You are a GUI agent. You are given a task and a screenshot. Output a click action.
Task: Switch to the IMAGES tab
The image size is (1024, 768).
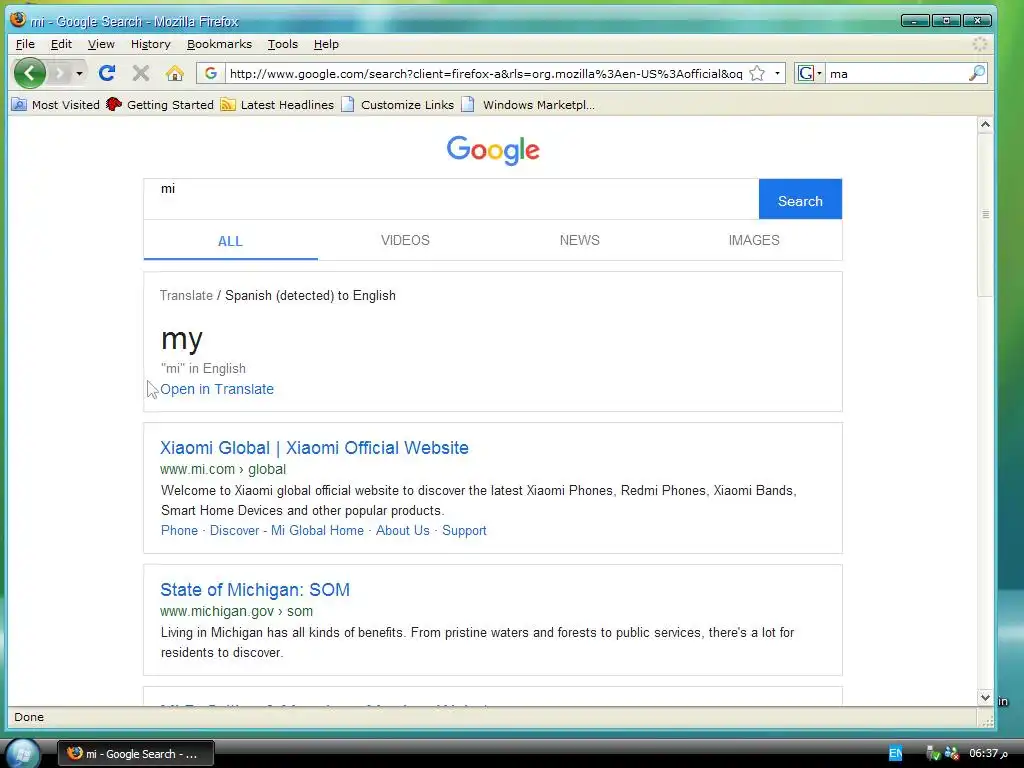[x=754, y=240]
